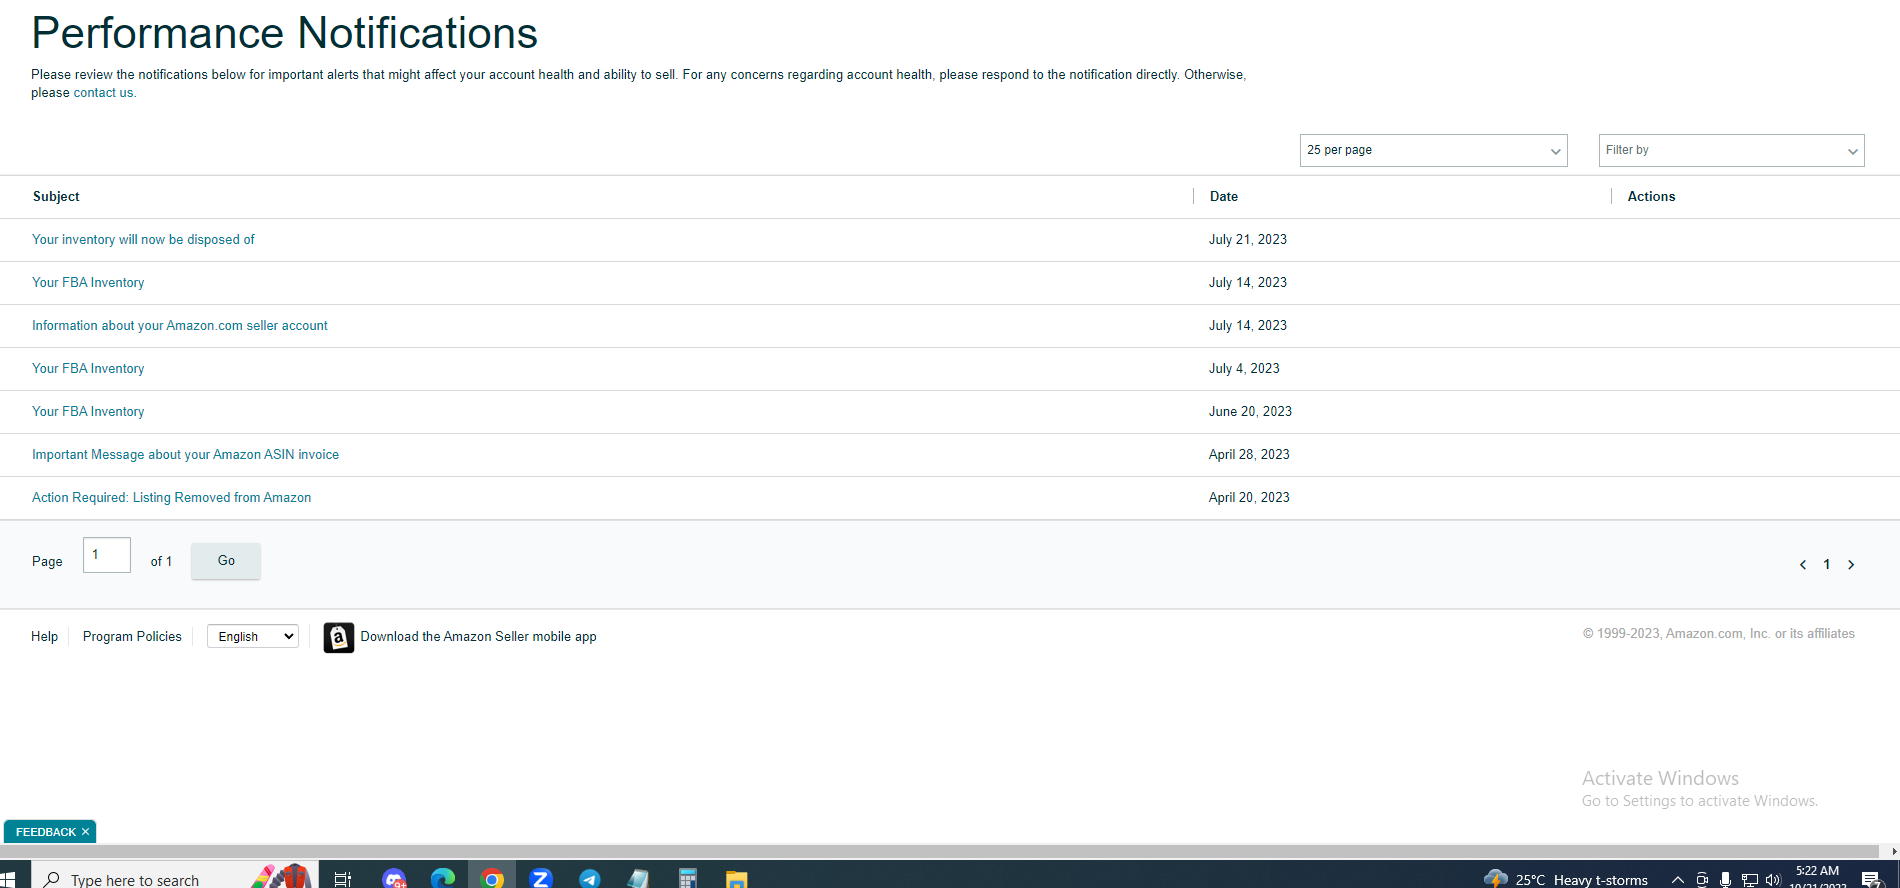Open network settings tray icon
Screen dimensions: 1900x888
click(1749, 880)
